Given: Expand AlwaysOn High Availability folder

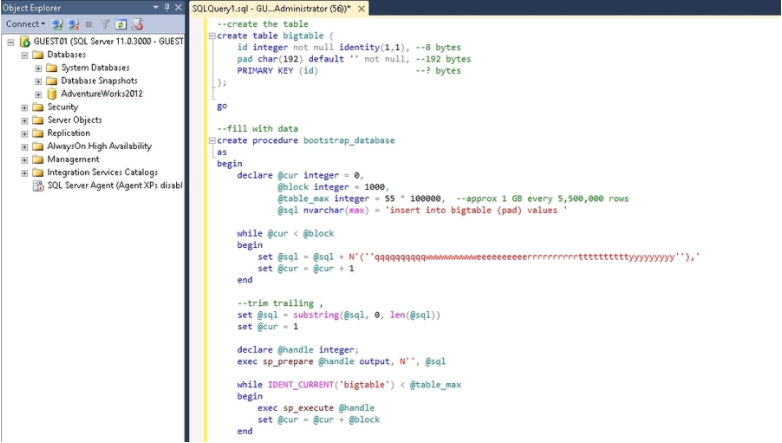Looking at the screenshot, I should tap(24, 147).
